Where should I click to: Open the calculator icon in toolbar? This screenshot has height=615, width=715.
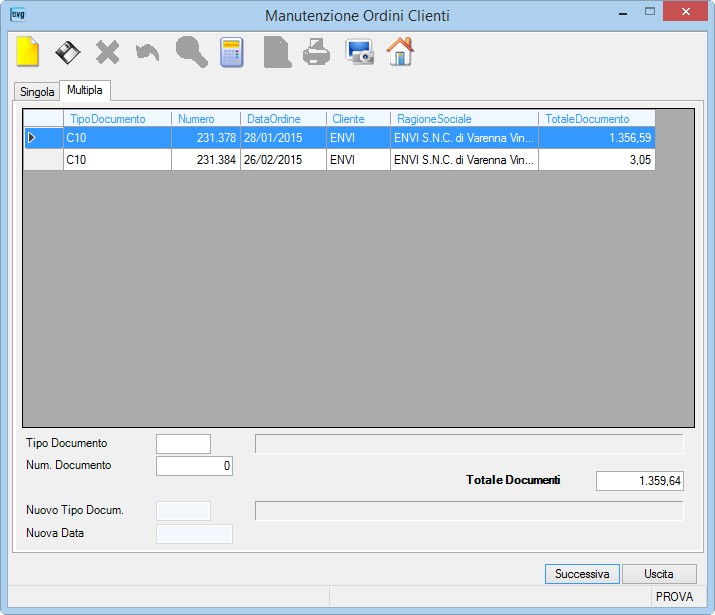[x=232, y=52]
